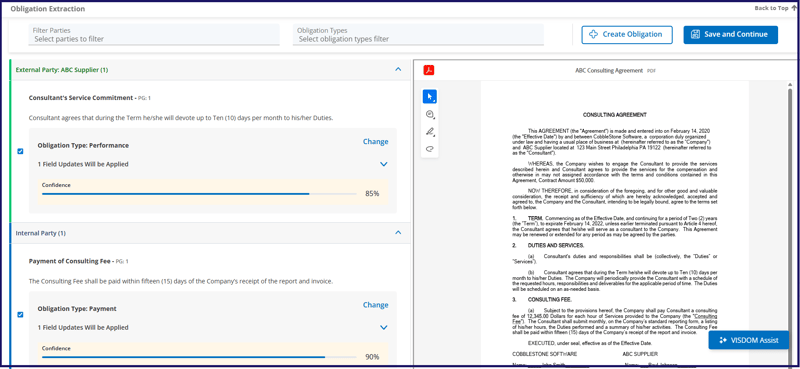
Task: Click the save disk icon in Save and Continue
Action: 695,35
